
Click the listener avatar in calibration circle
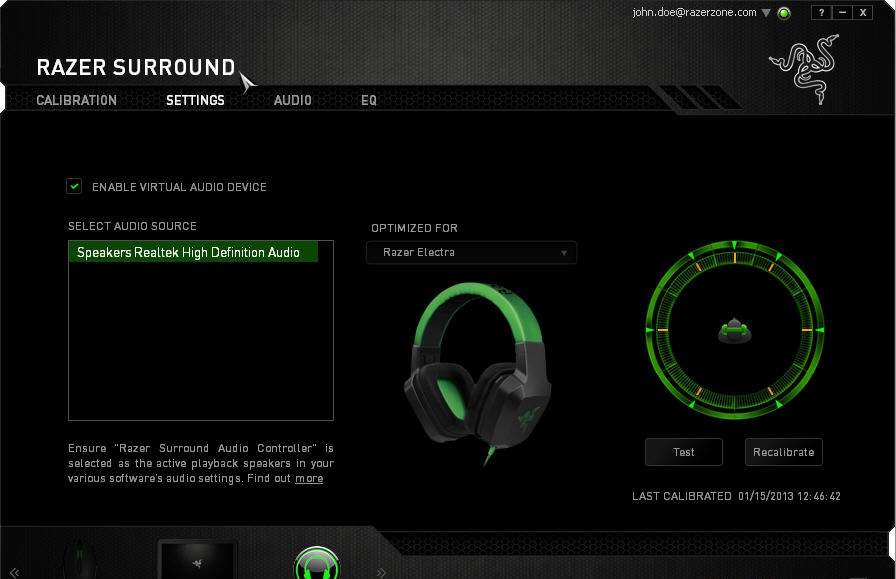pos(734,330)
